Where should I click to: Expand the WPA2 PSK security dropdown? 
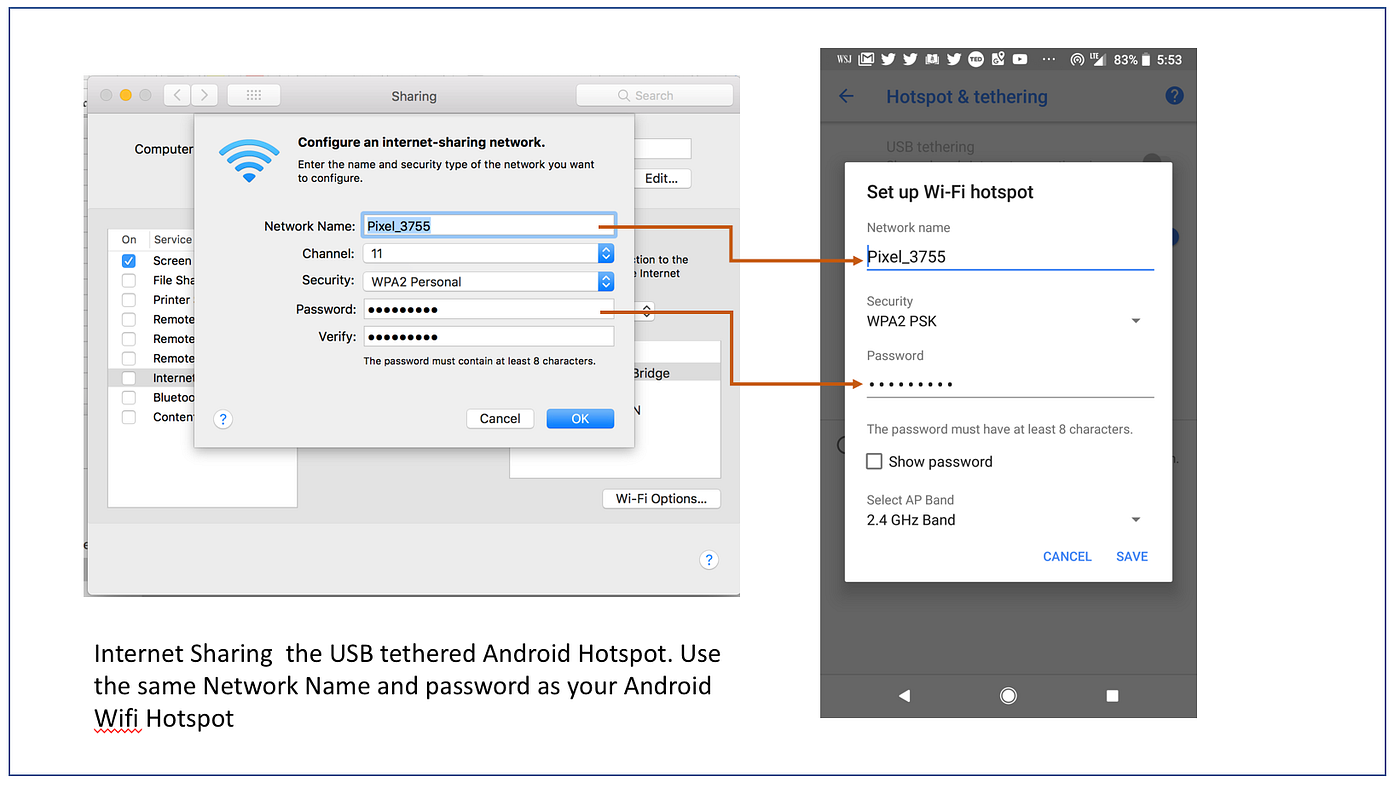(1135, 320)
